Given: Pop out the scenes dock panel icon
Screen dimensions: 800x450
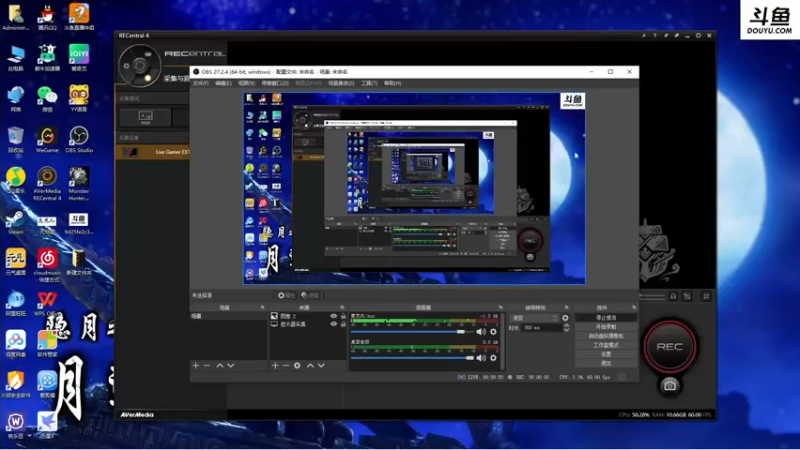Looking at the screenshot, I should pyautogui.click(x=262, y=307).
